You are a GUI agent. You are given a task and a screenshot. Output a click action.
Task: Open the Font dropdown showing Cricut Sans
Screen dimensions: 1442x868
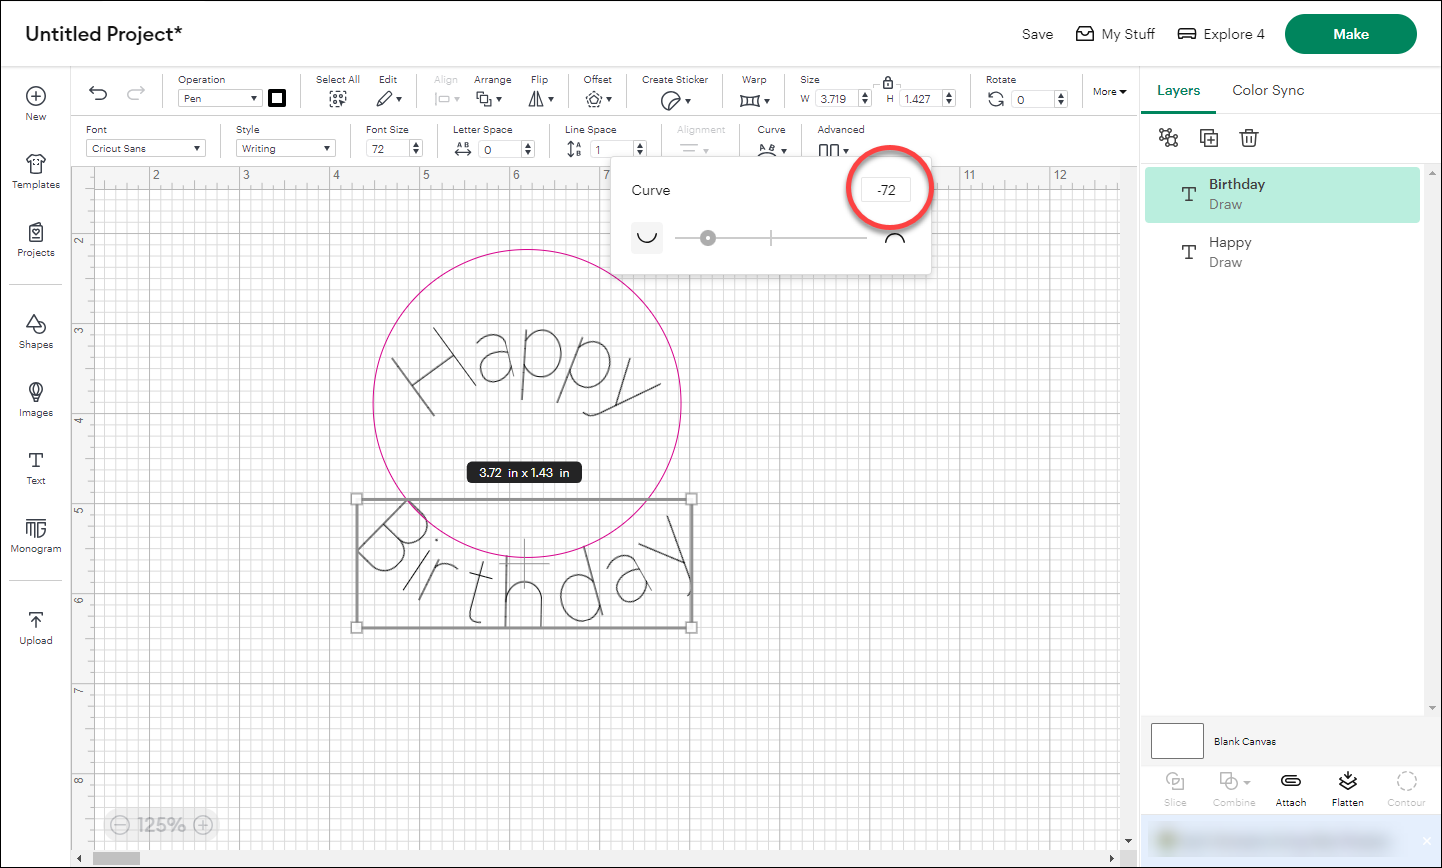[x=145, y=147]
